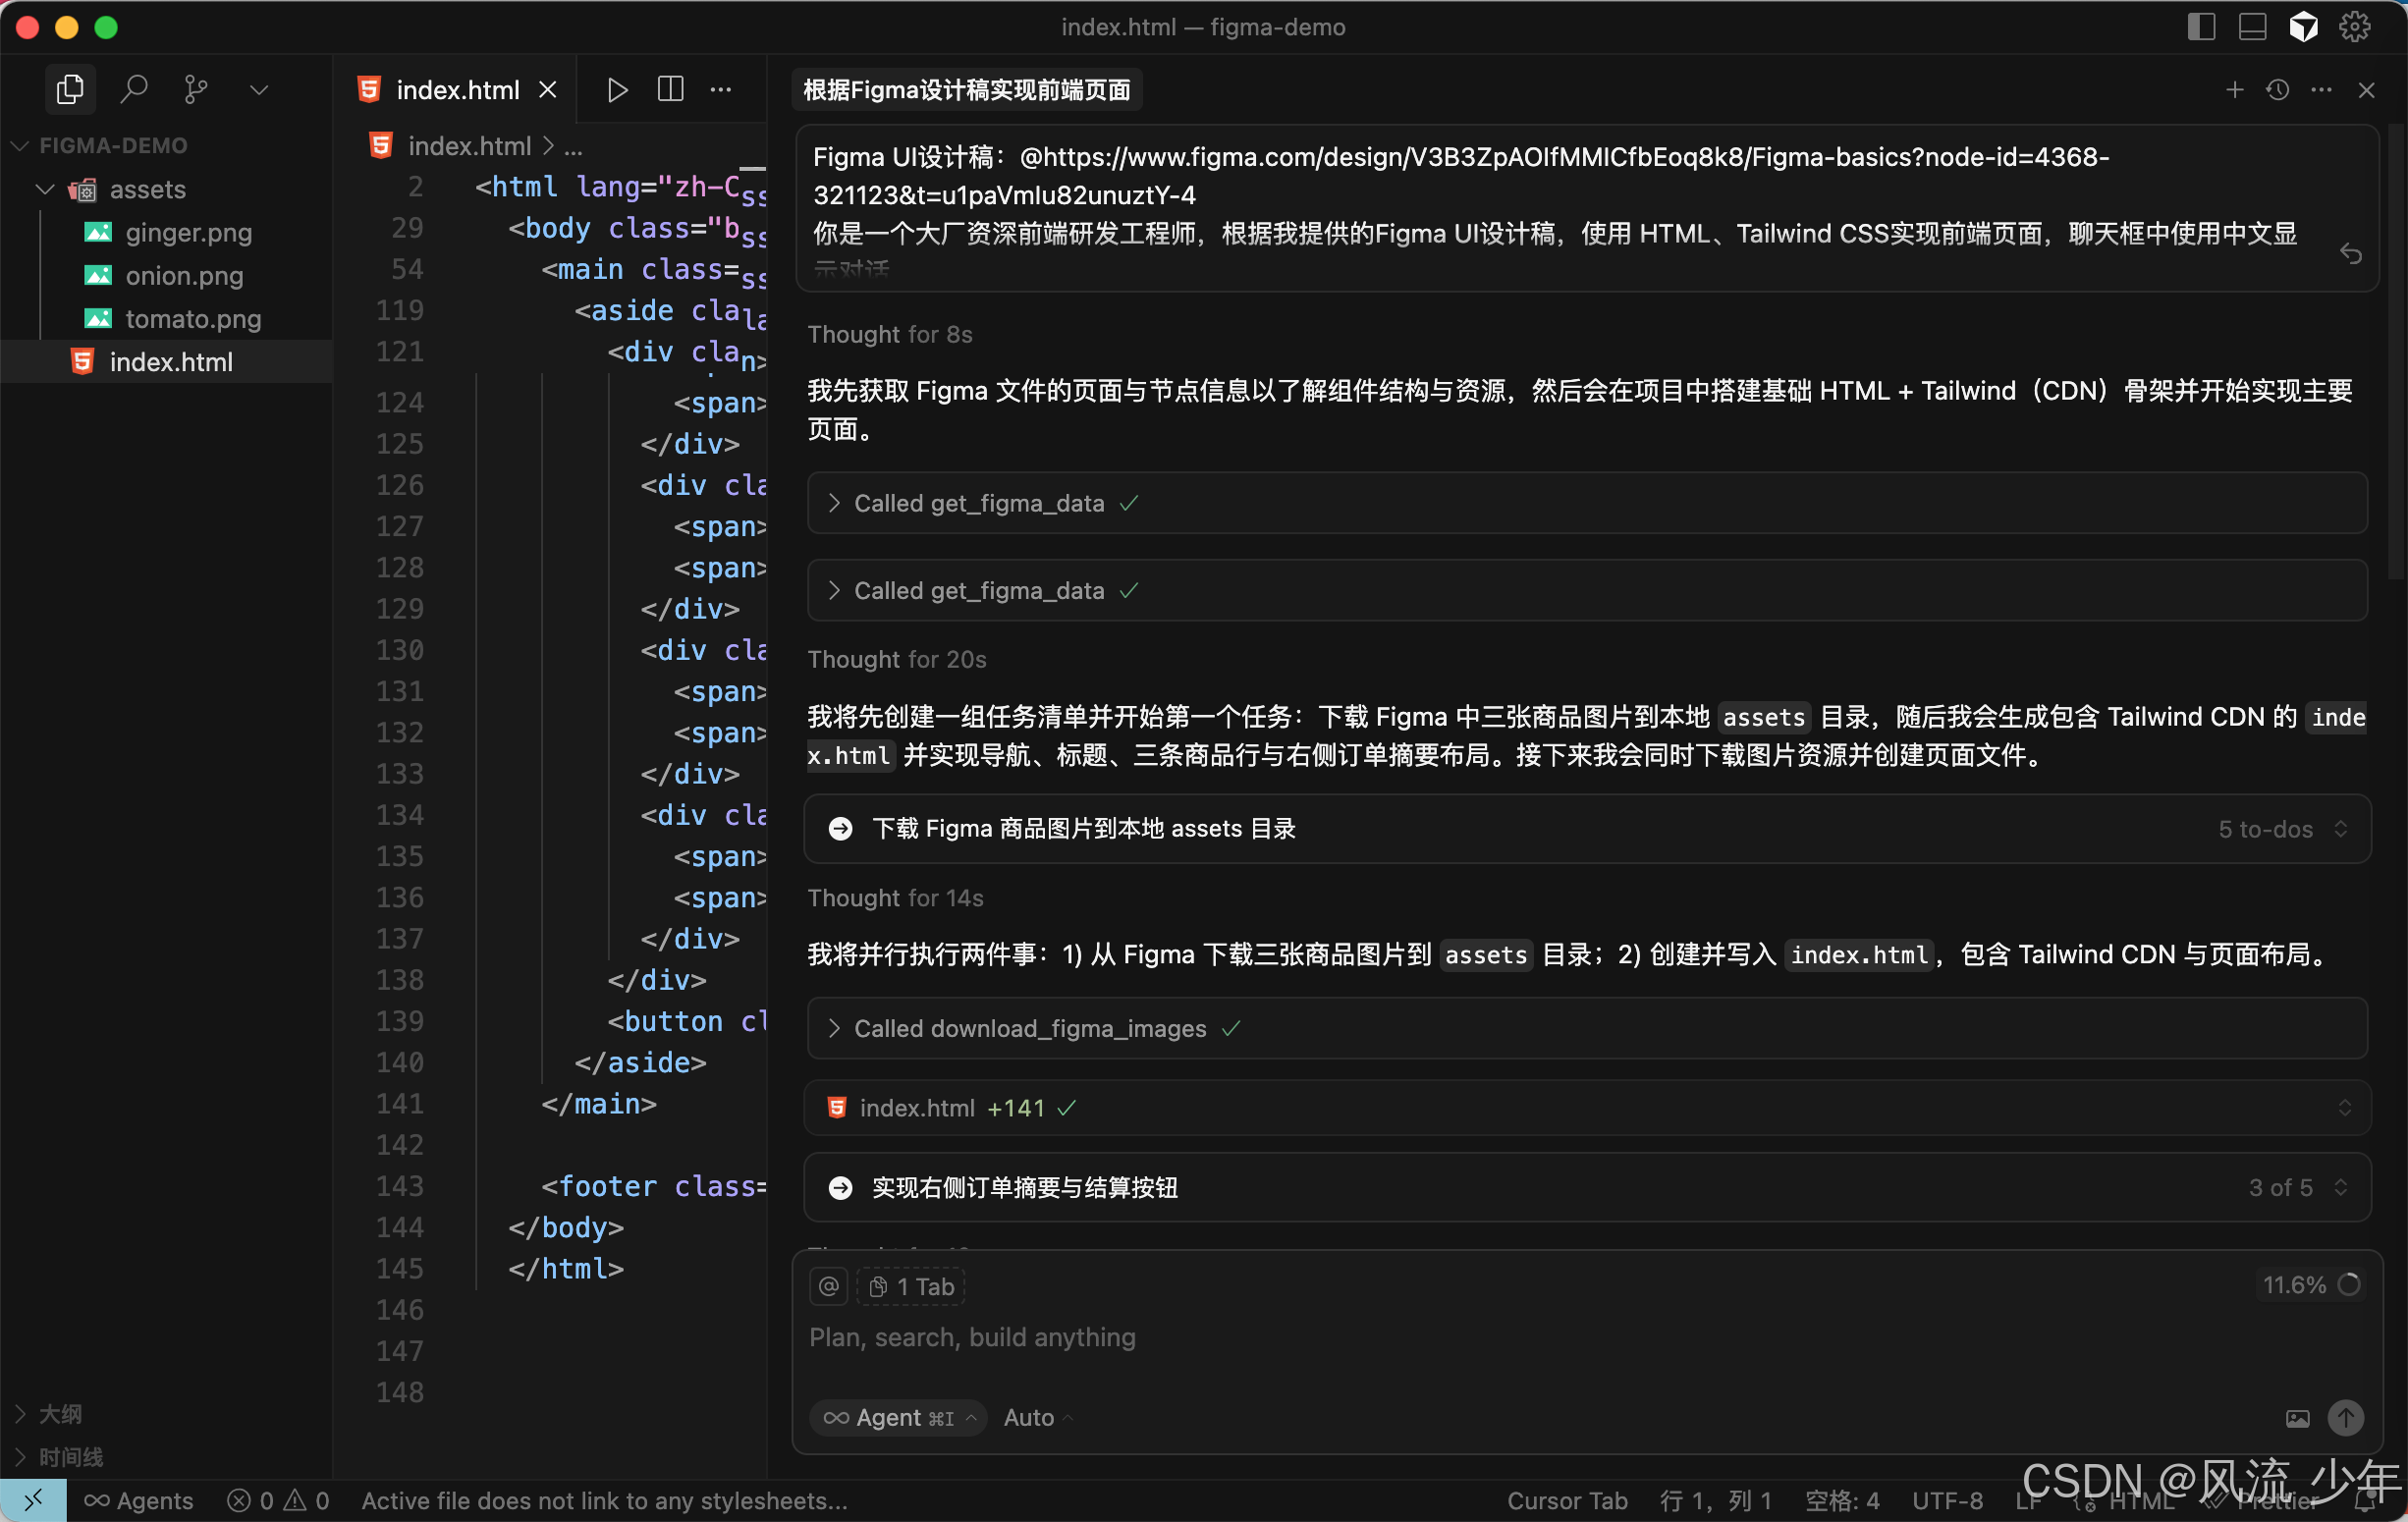
Task: Toggle the primary sidebar layout icon
Action: tap(2201, 27)
